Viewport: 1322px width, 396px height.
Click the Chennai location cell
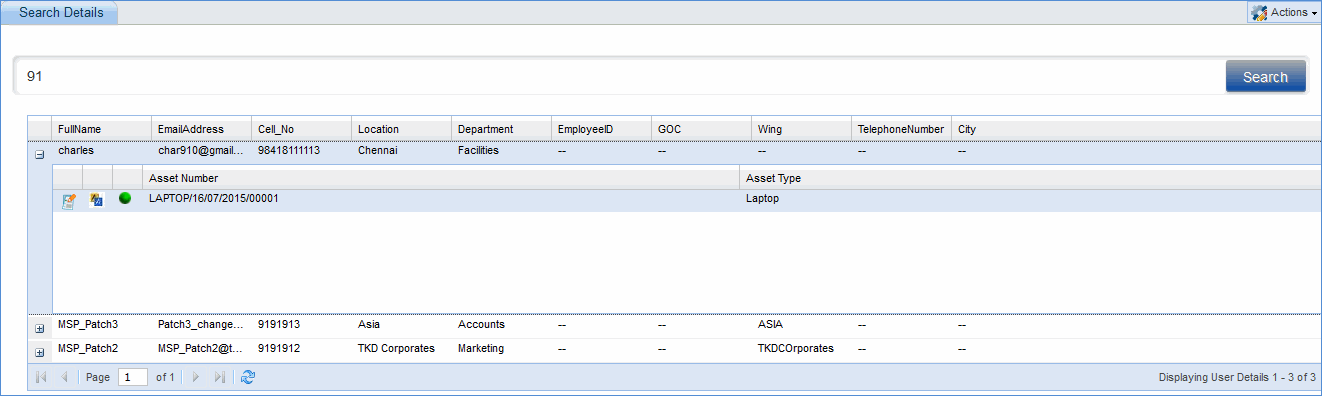378,151
